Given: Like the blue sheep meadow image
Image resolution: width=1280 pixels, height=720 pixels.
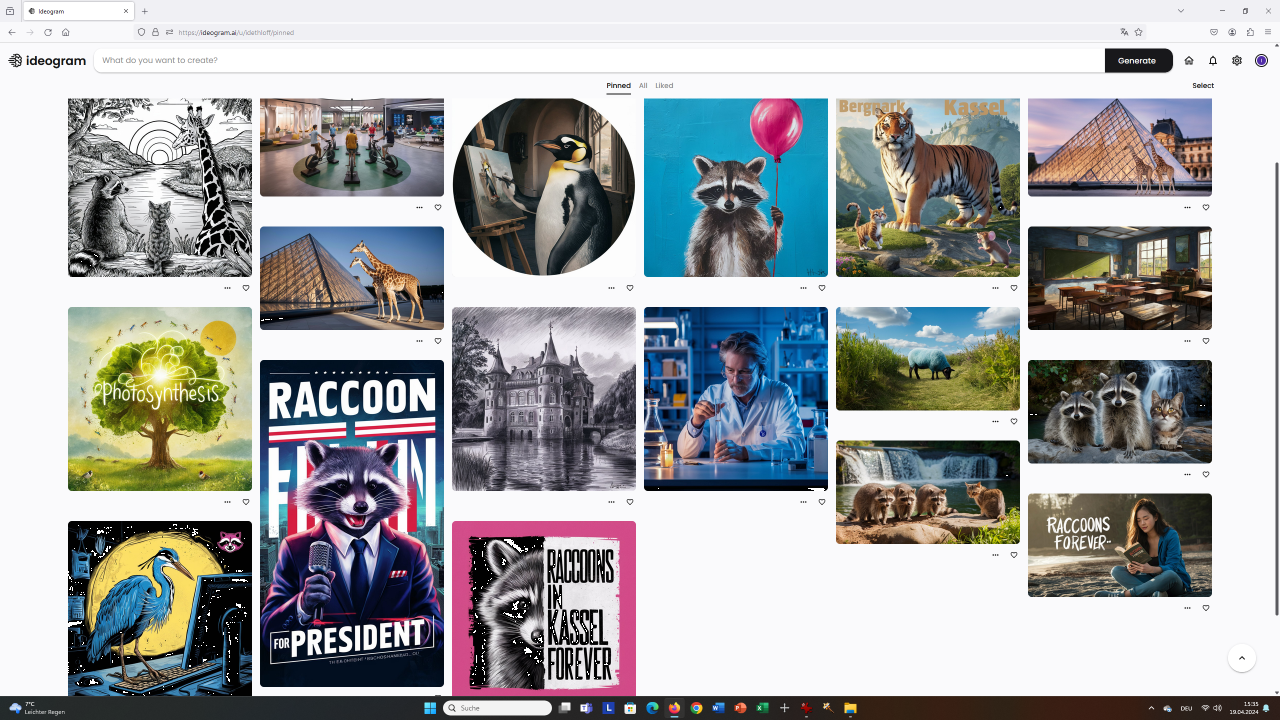Looking at the screenshot, I should (1014, 422).
